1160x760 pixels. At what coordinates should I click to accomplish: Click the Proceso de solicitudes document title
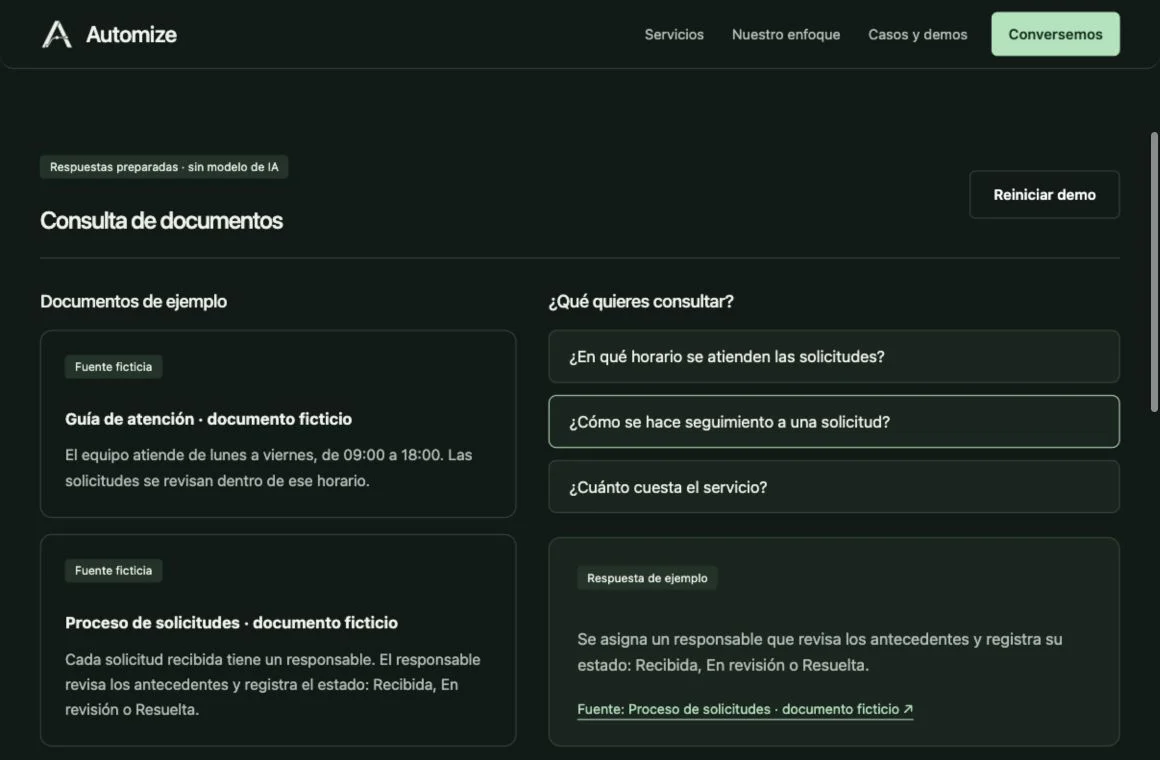(232, 623)
